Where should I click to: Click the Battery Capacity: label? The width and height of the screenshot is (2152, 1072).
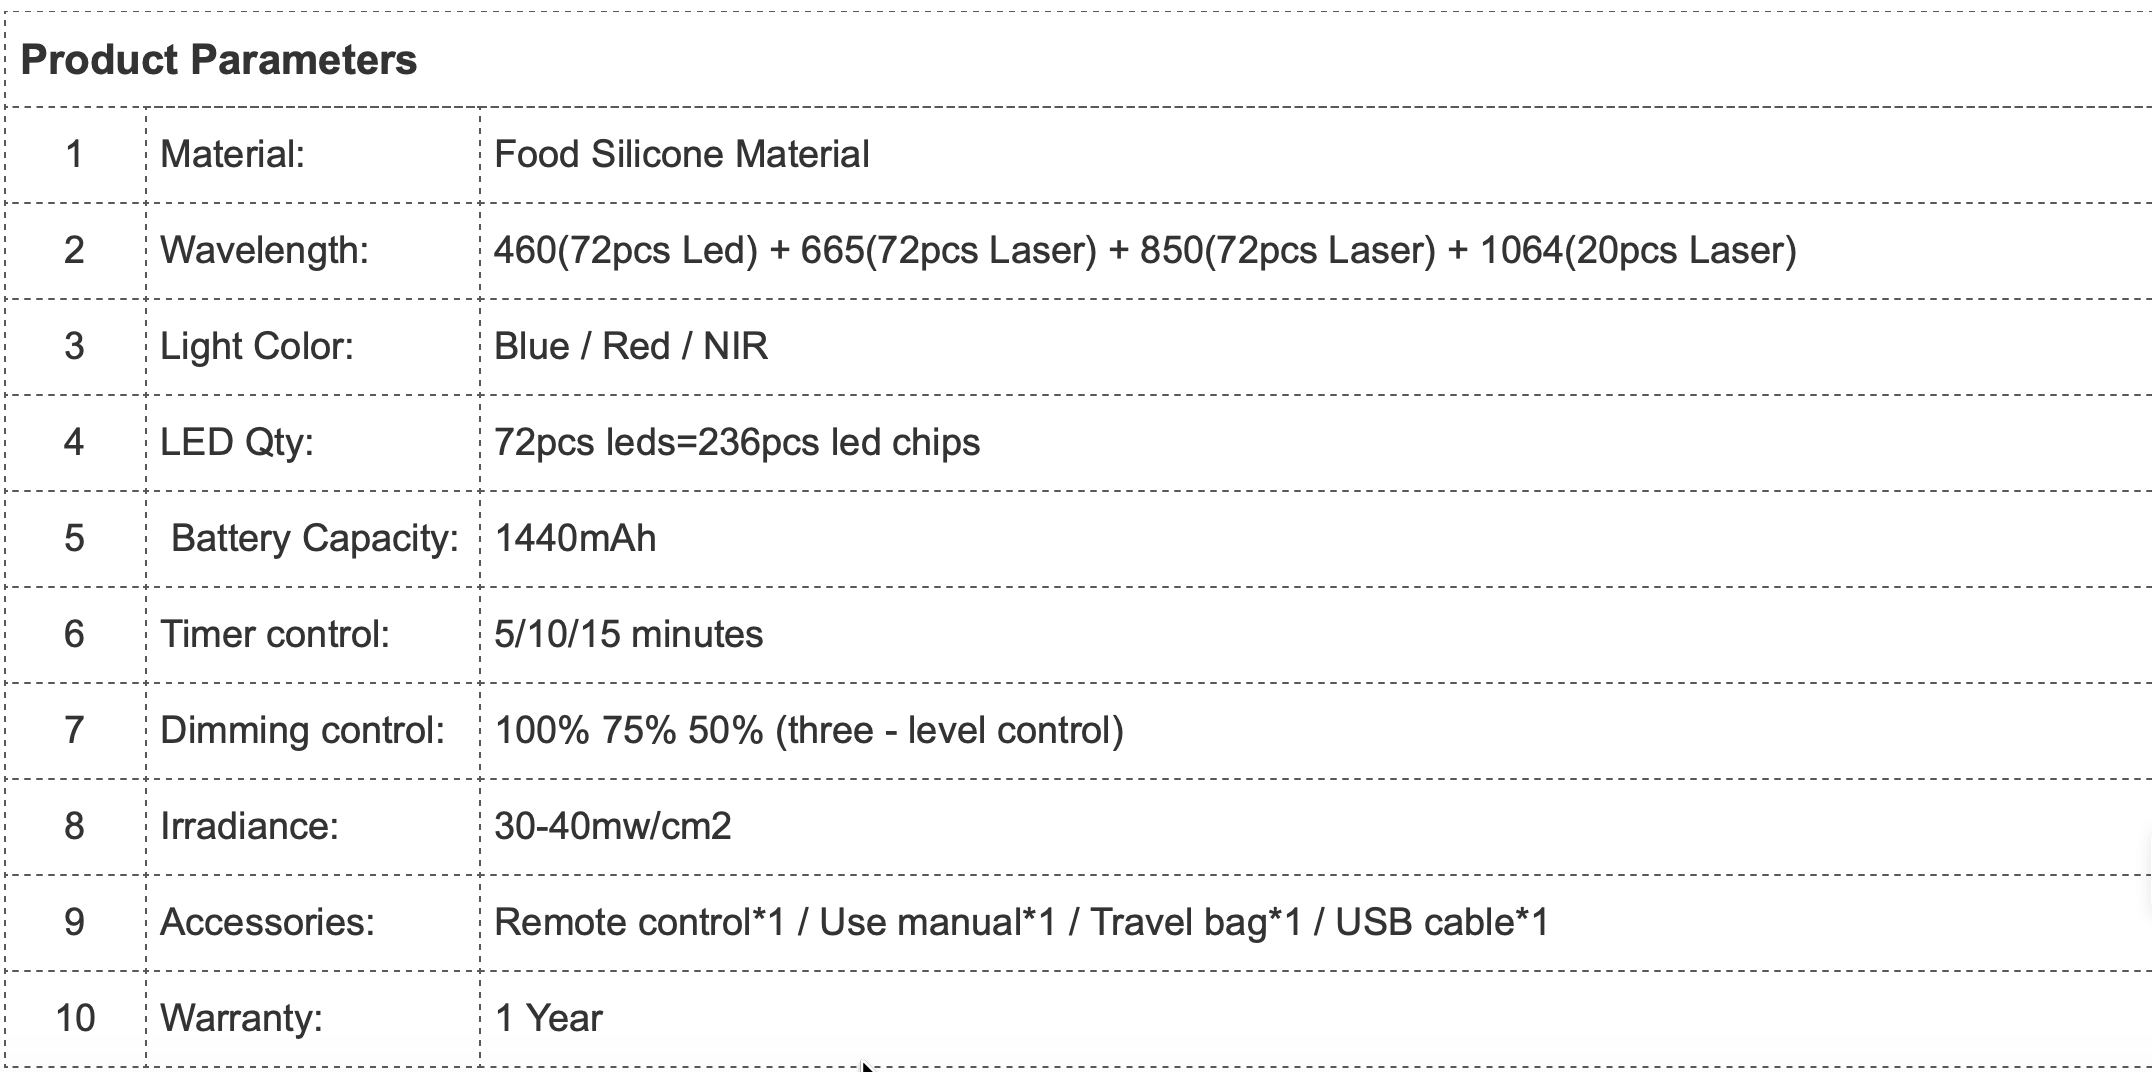tap(314, 539)
